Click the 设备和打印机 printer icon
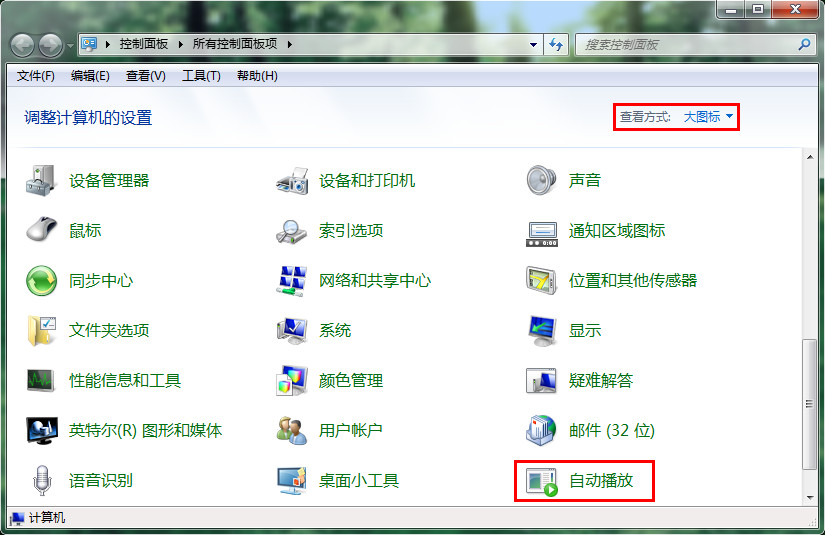Image resolution: width=825 pixels, height=535 pixels. tap(291, 181)
